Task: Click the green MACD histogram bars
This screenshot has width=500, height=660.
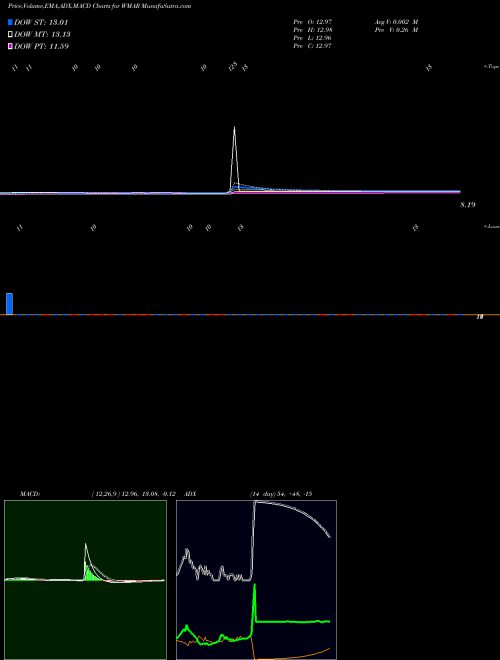Action: click(90, 573)
